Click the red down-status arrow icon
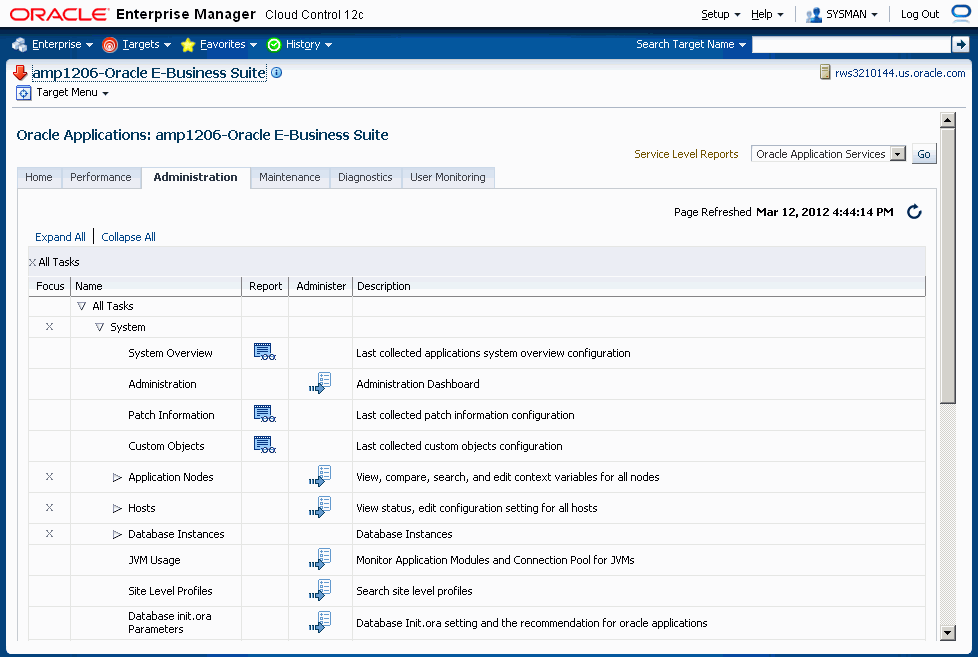 point(20,73)
